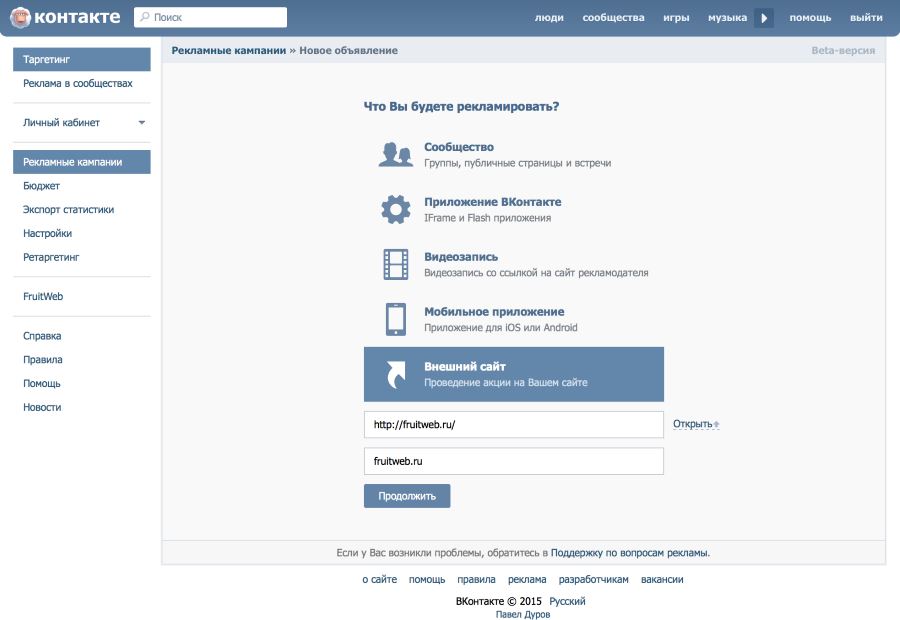Go to Бюджет in left menu

42,186
